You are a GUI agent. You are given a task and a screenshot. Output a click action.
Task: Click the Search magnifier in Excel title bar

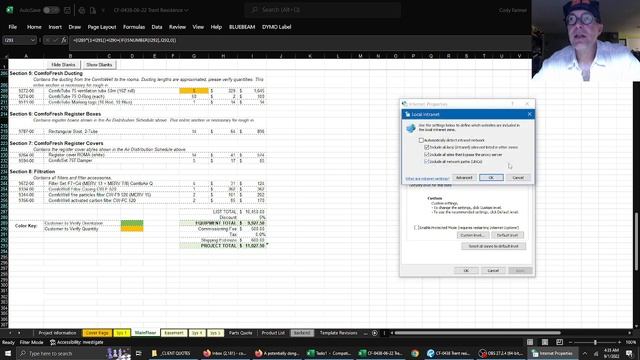click(x=255, y=10)
